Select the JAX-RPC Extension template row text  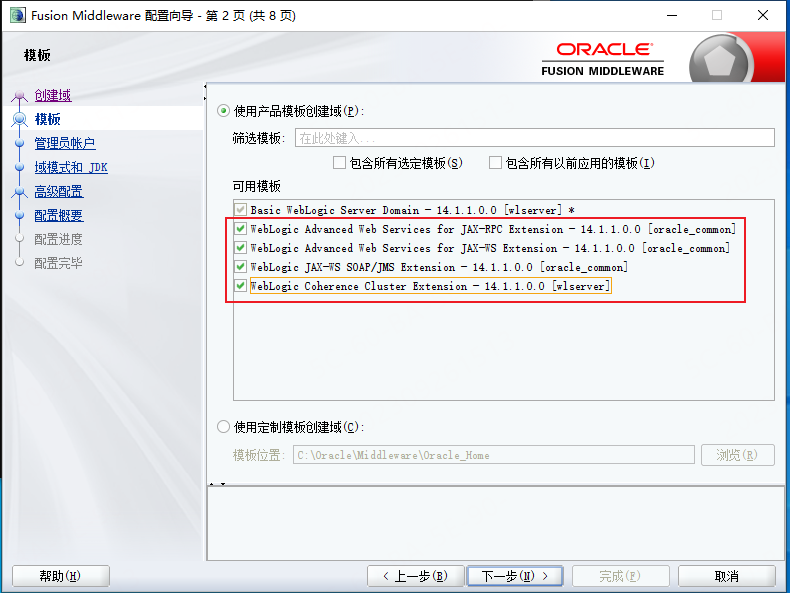click(493, 229)
